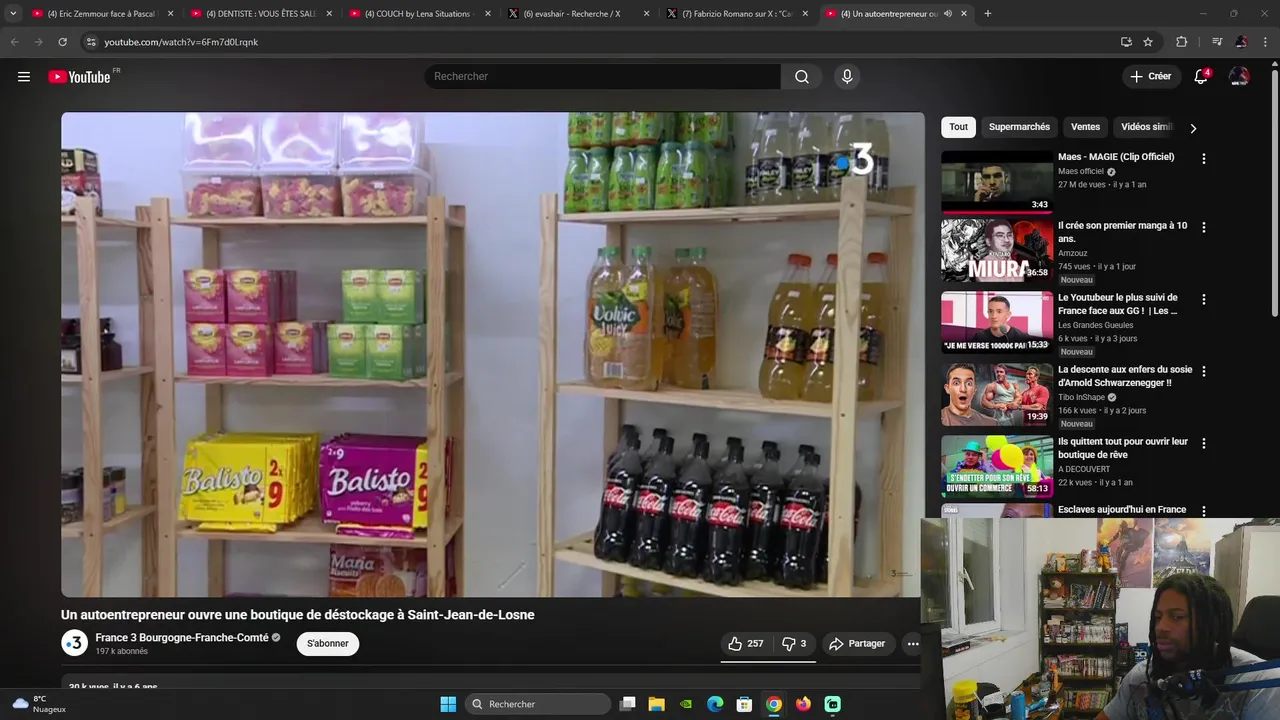Open the Les Grandes Gueules video thumbnail

point(997,322)
